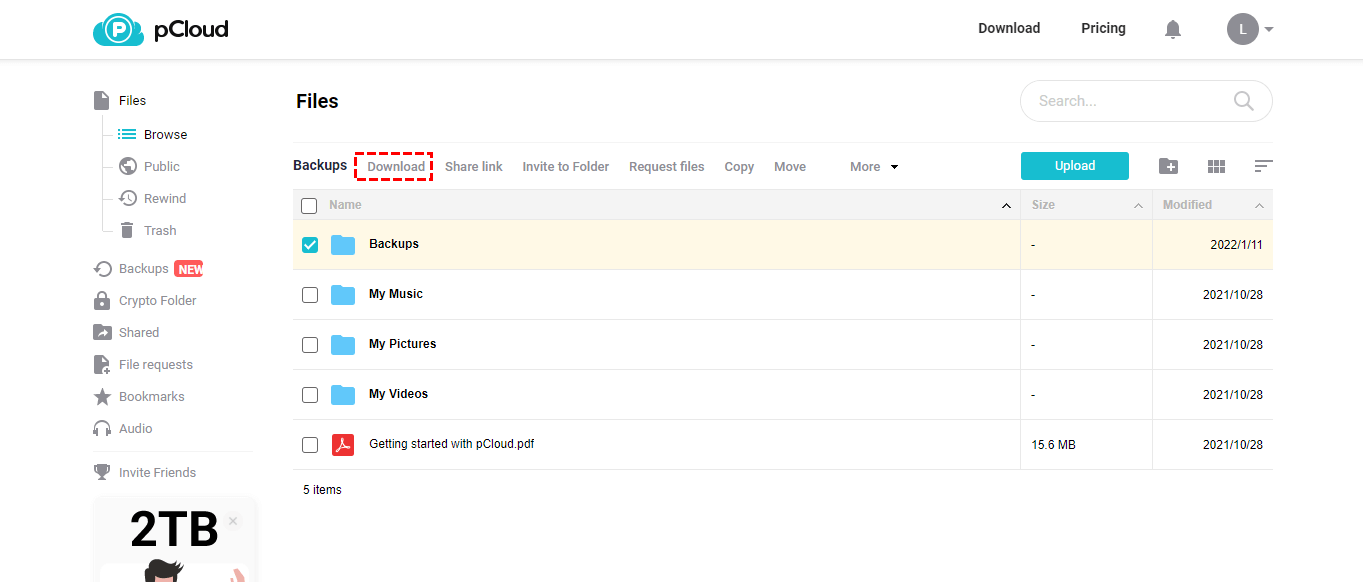Toggle the select-all checkbox in header
The image size is (1363, 582).
click(309, 205)
